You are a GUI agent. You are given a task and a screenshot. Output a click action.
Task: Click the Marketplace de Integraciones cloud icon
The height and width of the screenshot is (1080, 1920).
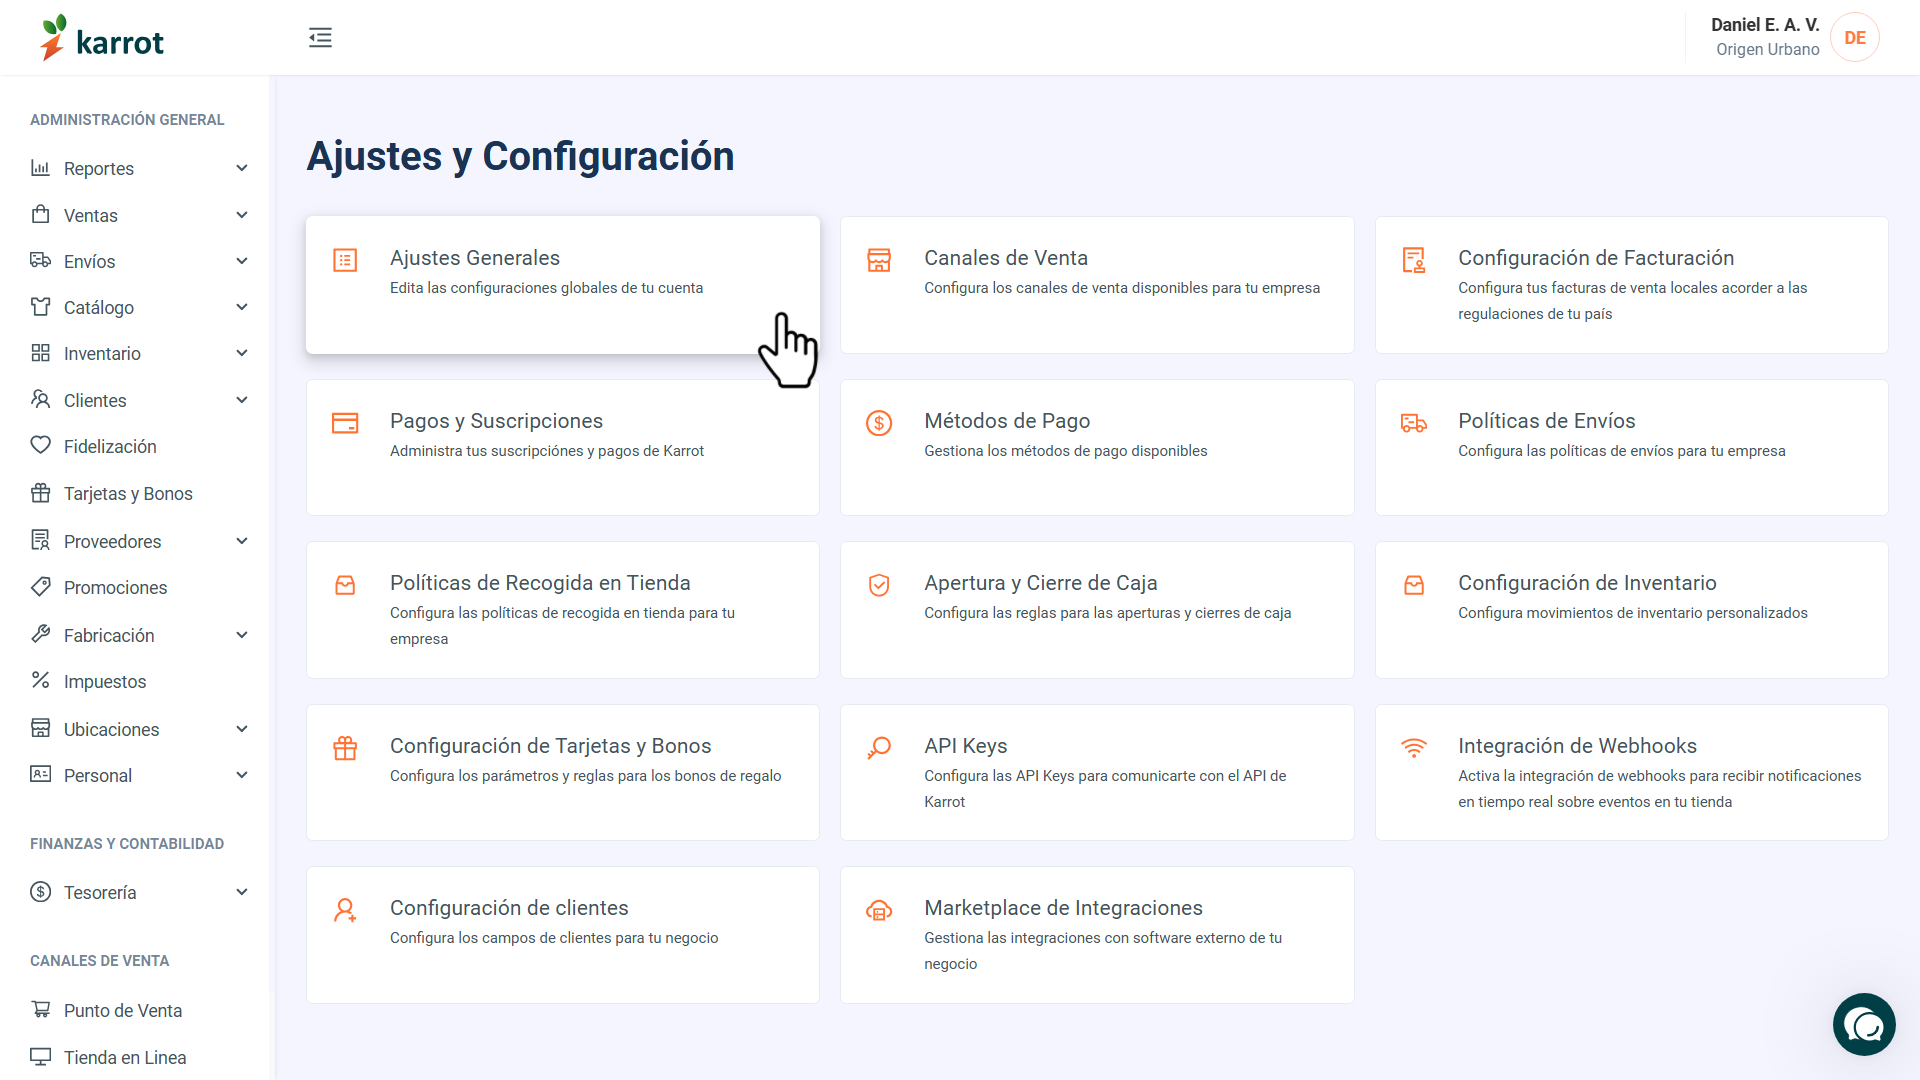click(879, 910)
